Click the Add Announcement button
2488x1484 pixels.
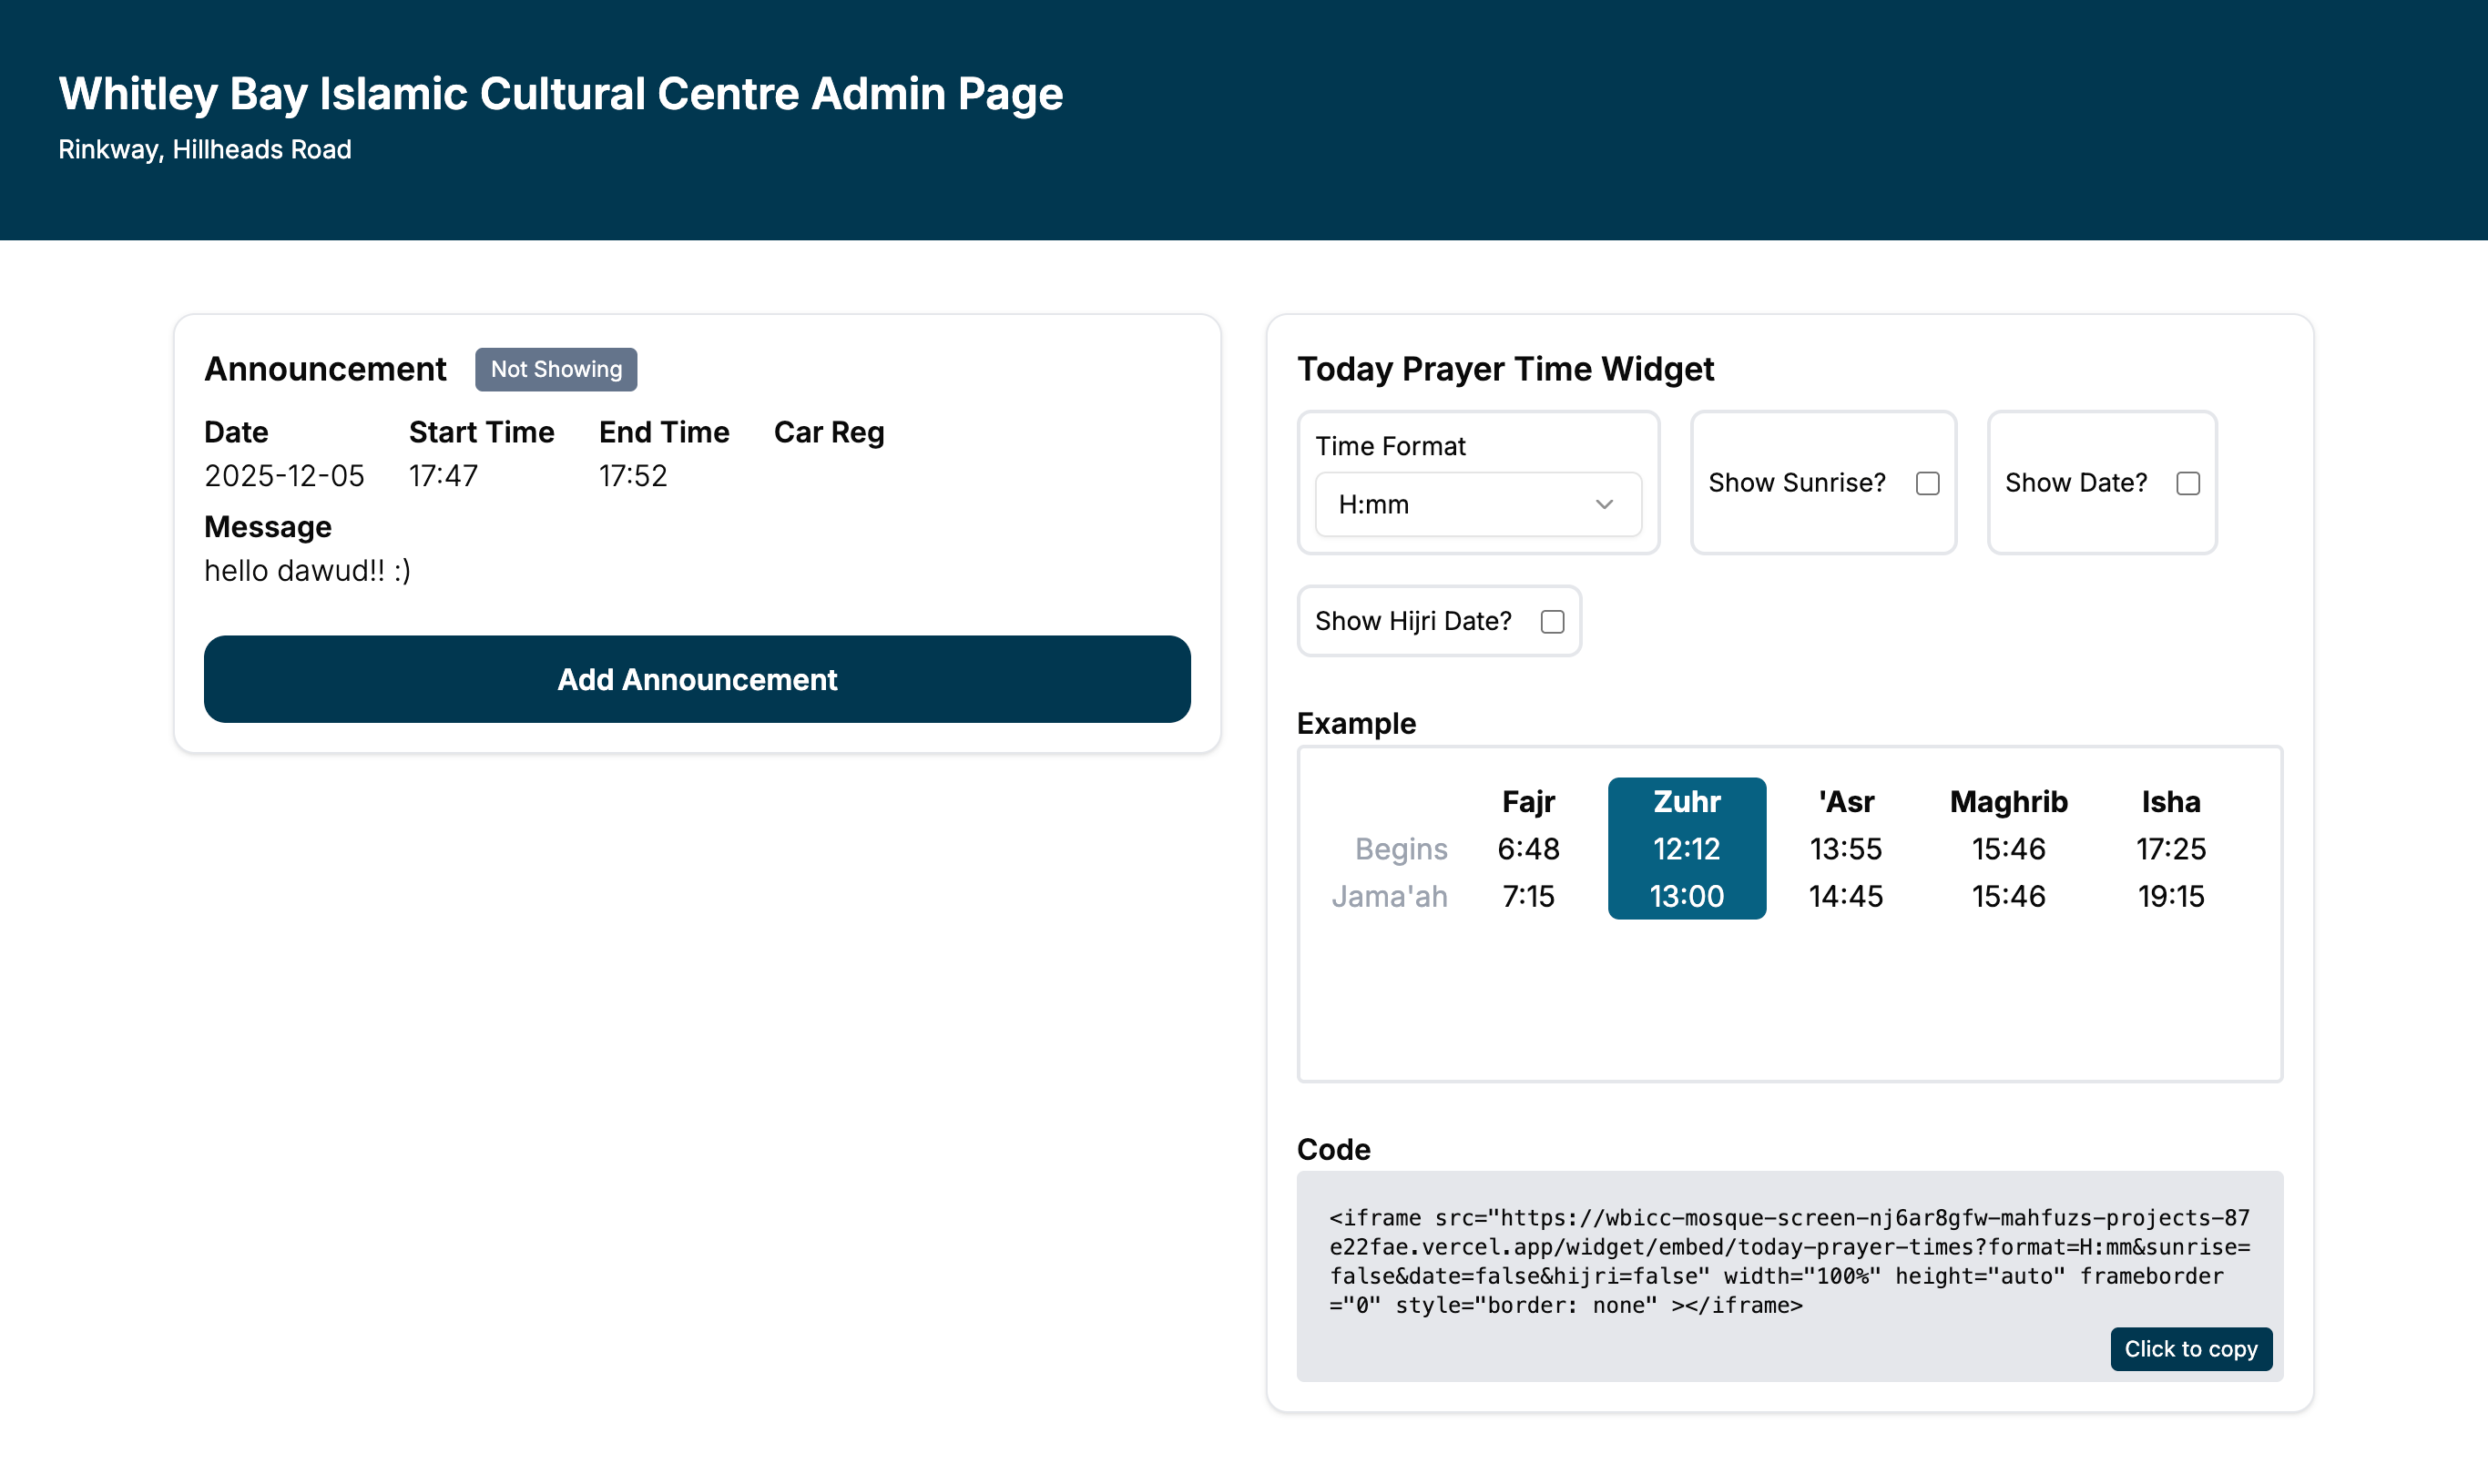697,679
